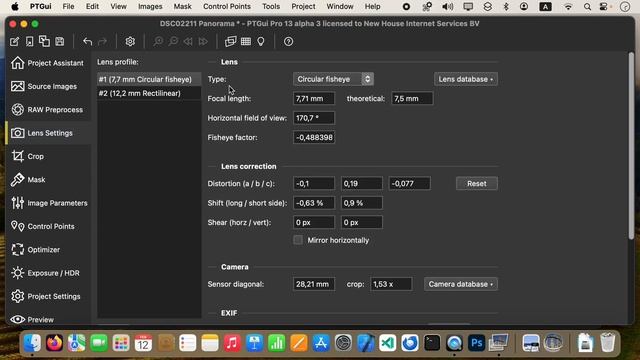
Task: Click the Open Project toolbar icon
Action: pyautogui.click(x=29, y=41)
